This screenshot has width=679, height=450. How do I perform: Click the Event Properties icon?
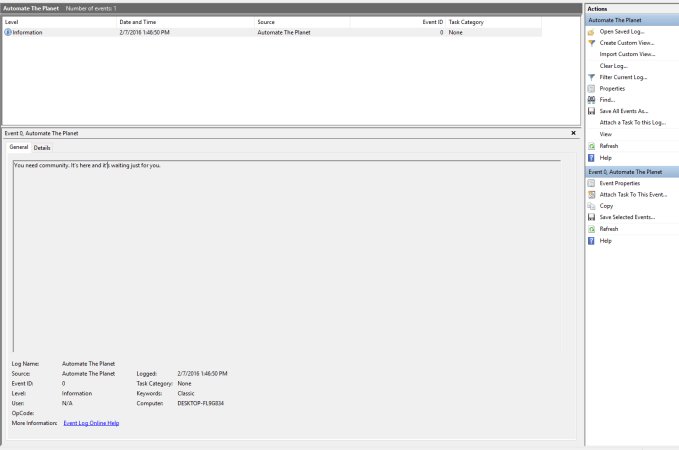[591, 183]
